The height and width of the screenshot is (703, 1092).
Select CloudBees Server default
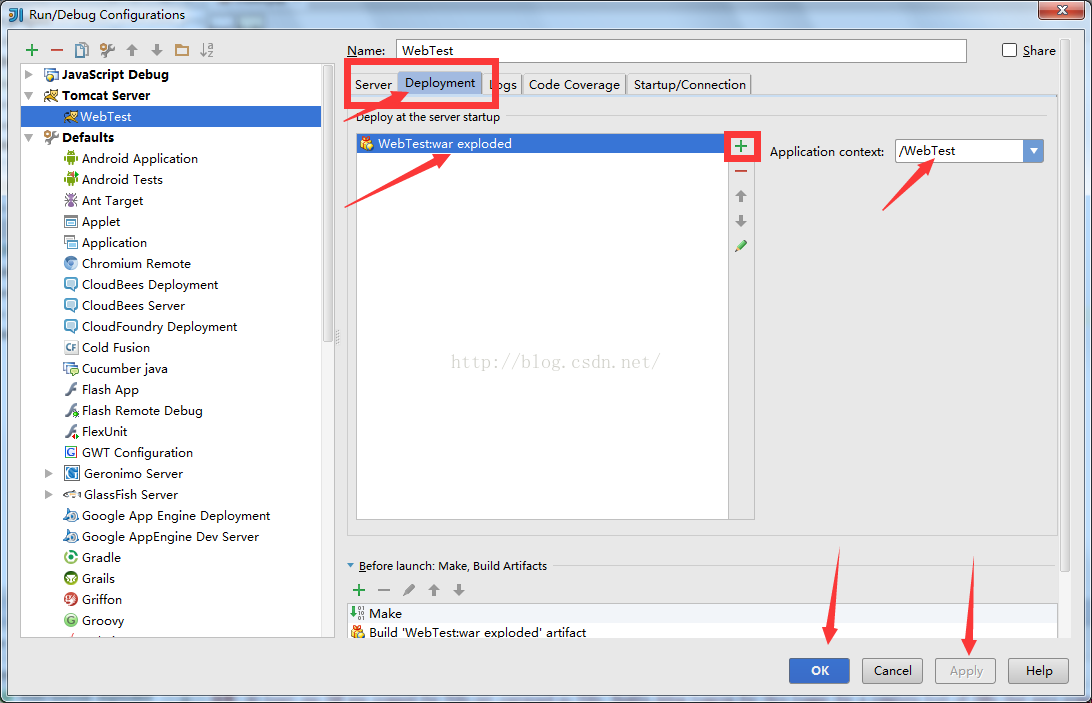pos(125,305)
